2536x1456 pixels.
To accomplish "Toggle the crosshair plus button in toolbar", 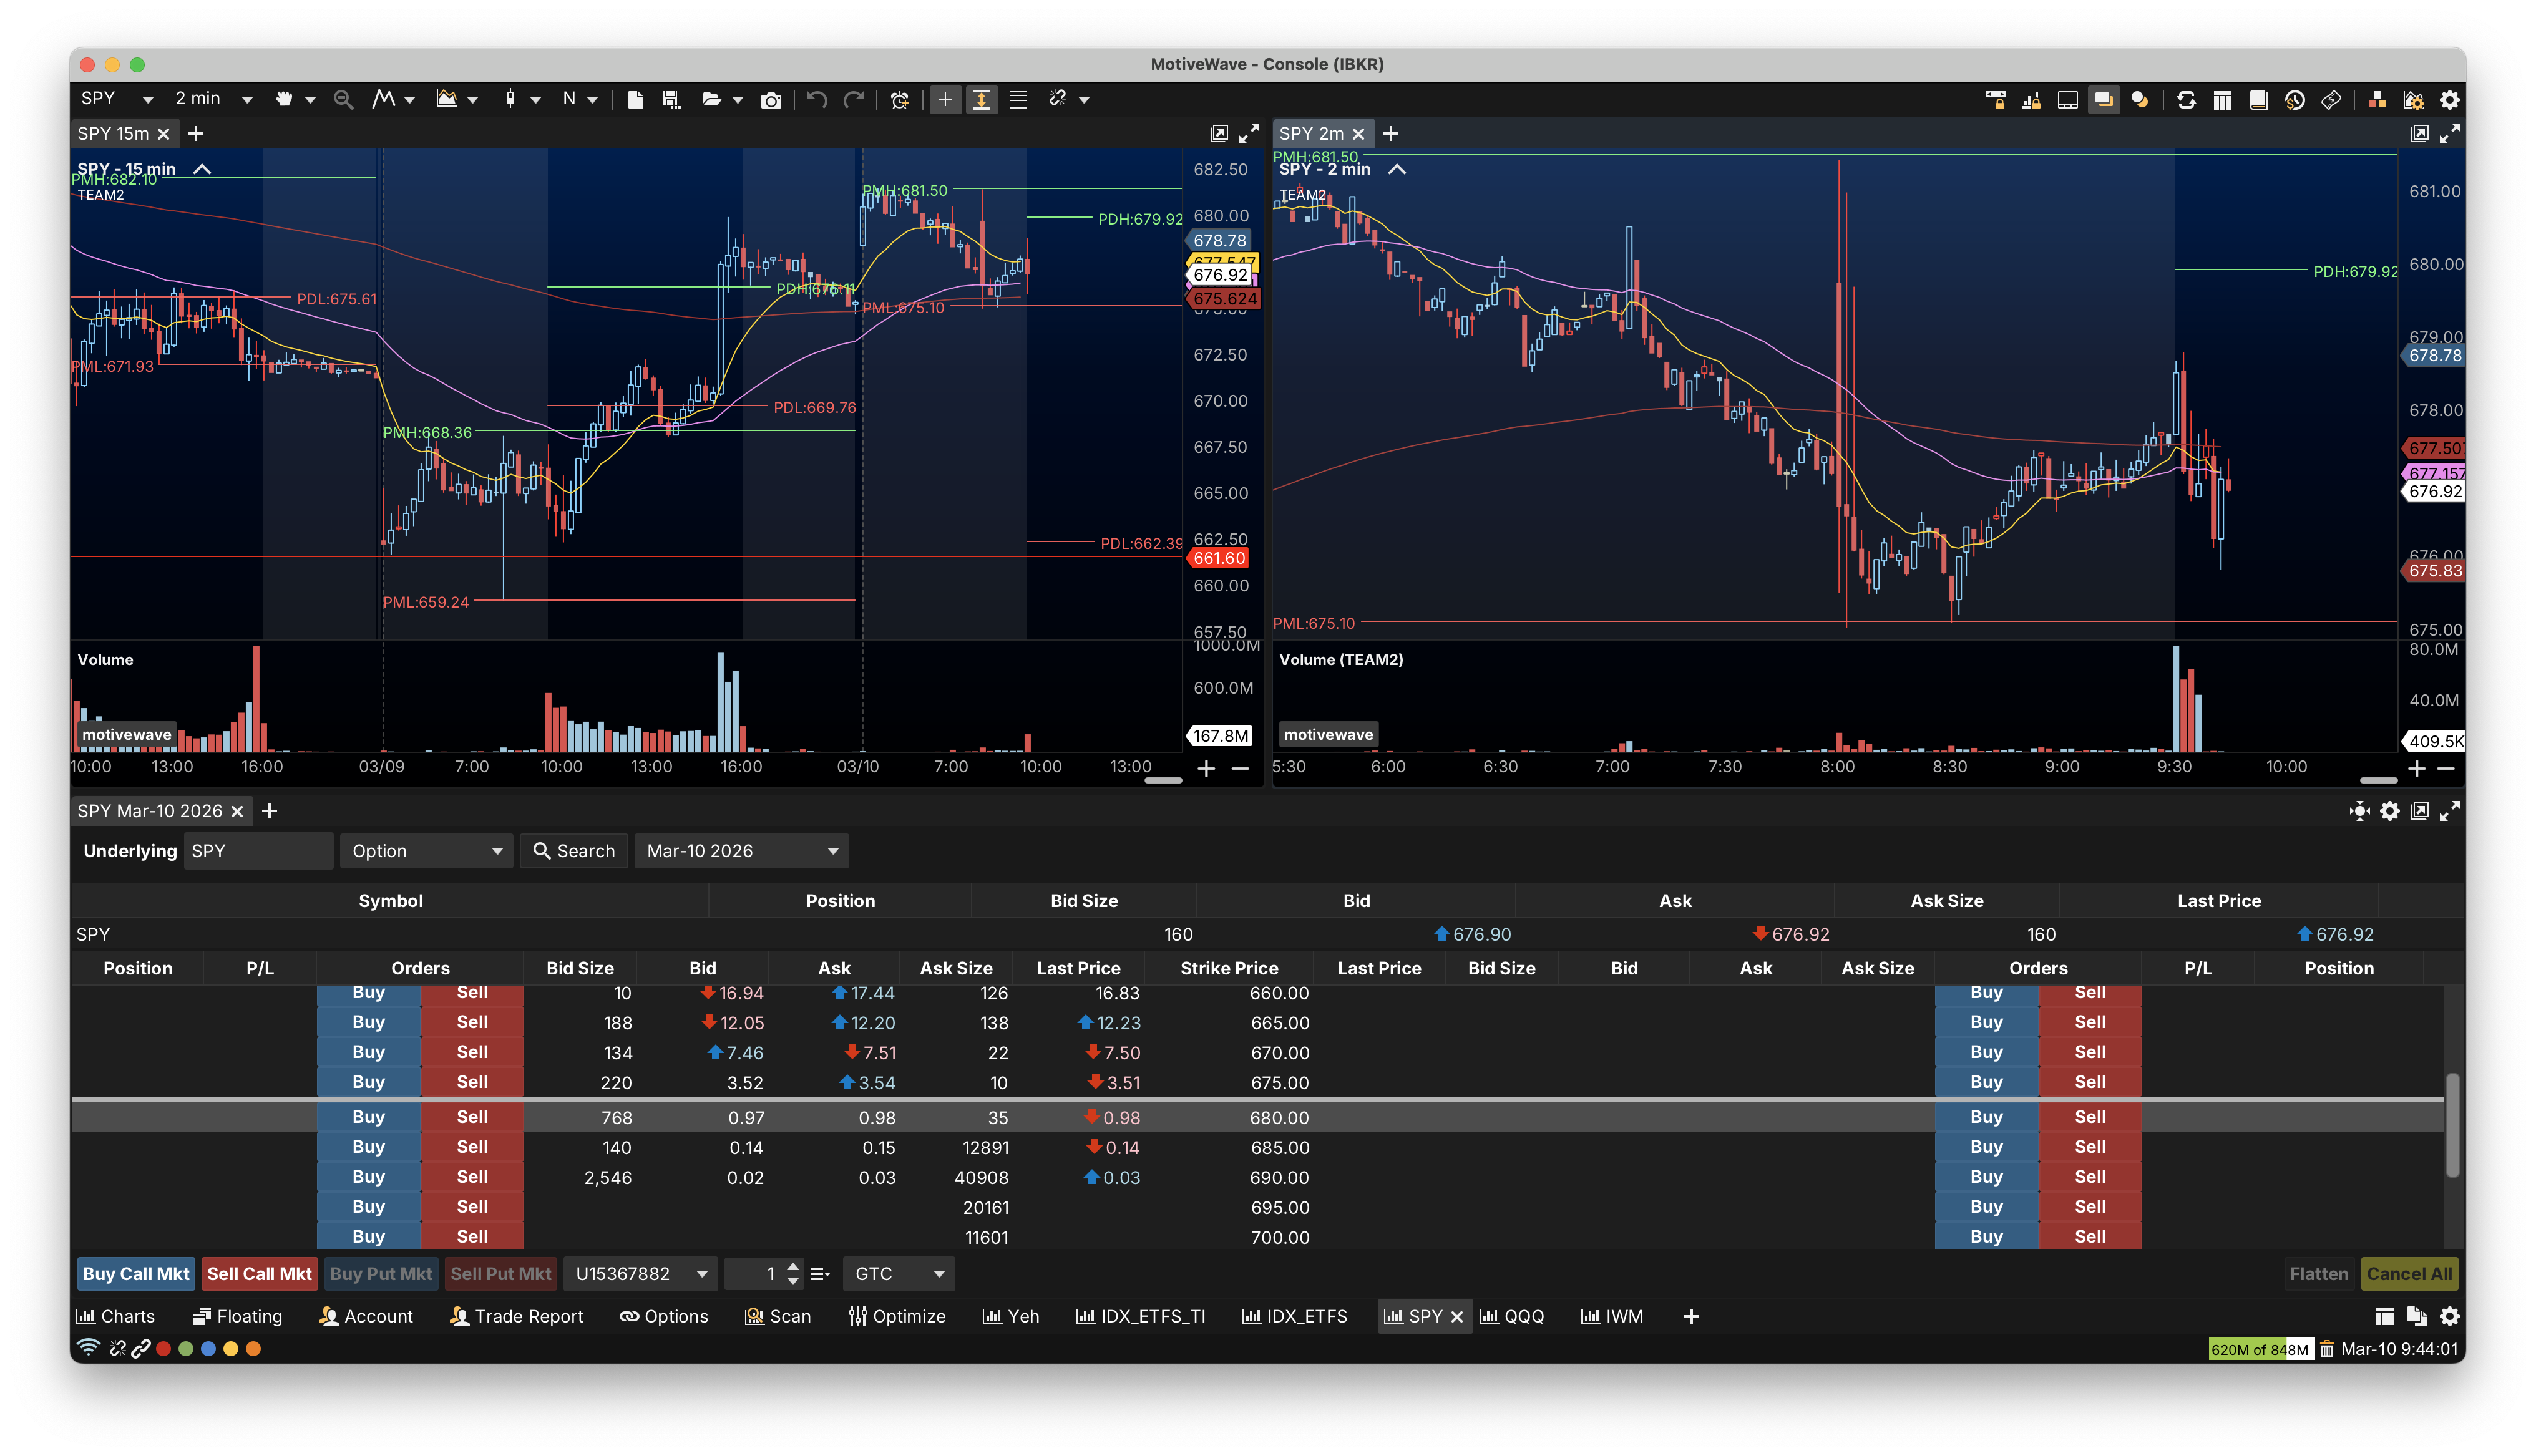I will click(x=945, y=99).
